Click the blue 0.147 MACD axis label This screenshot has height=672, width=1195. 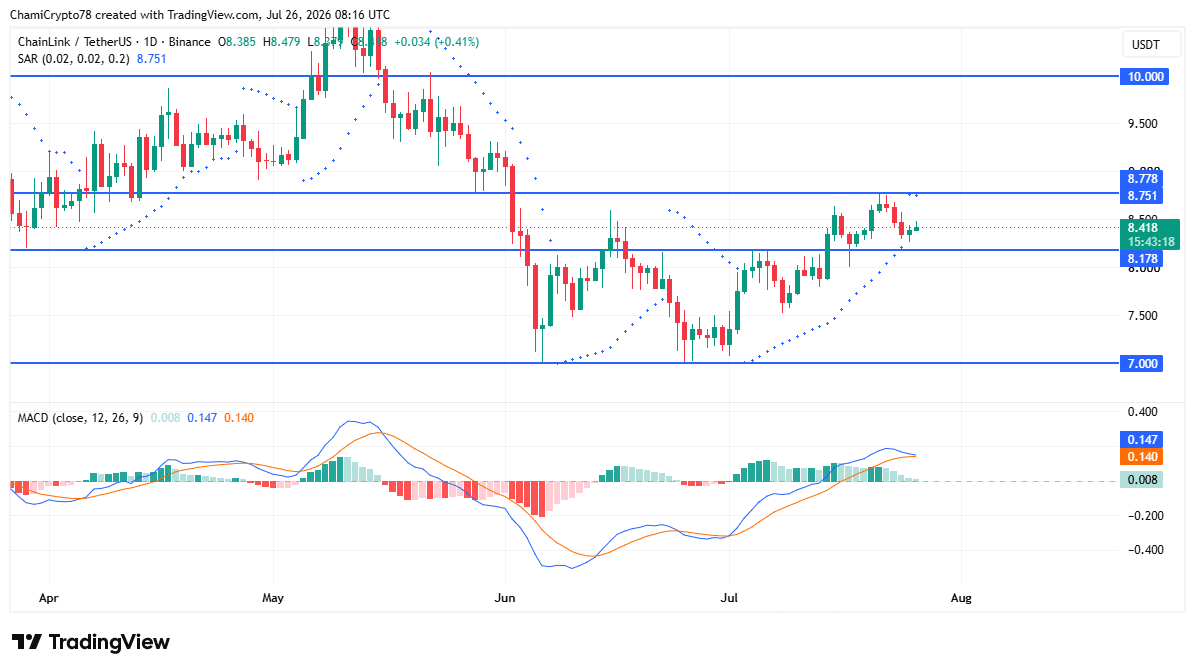click(x=1142, y=440)
